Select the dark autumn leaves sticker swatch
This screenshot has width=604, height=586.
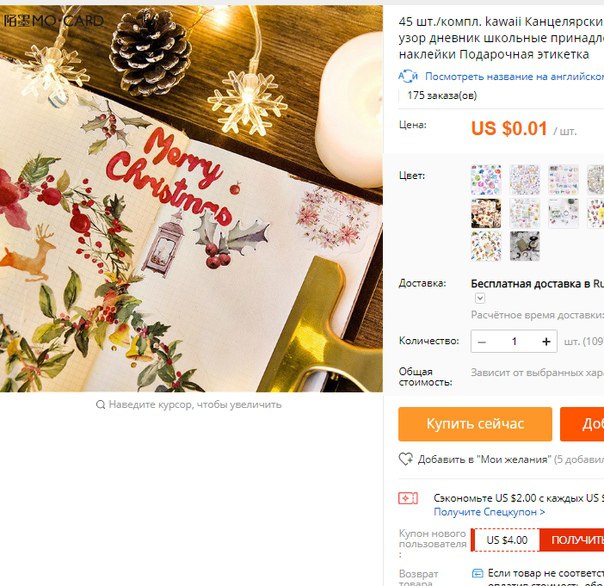(x=486, y=213)
